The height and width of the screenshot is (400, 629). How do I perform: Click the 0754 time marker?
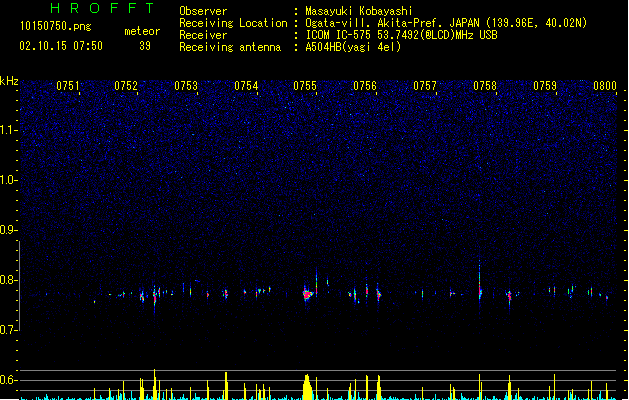pos(246,86)
